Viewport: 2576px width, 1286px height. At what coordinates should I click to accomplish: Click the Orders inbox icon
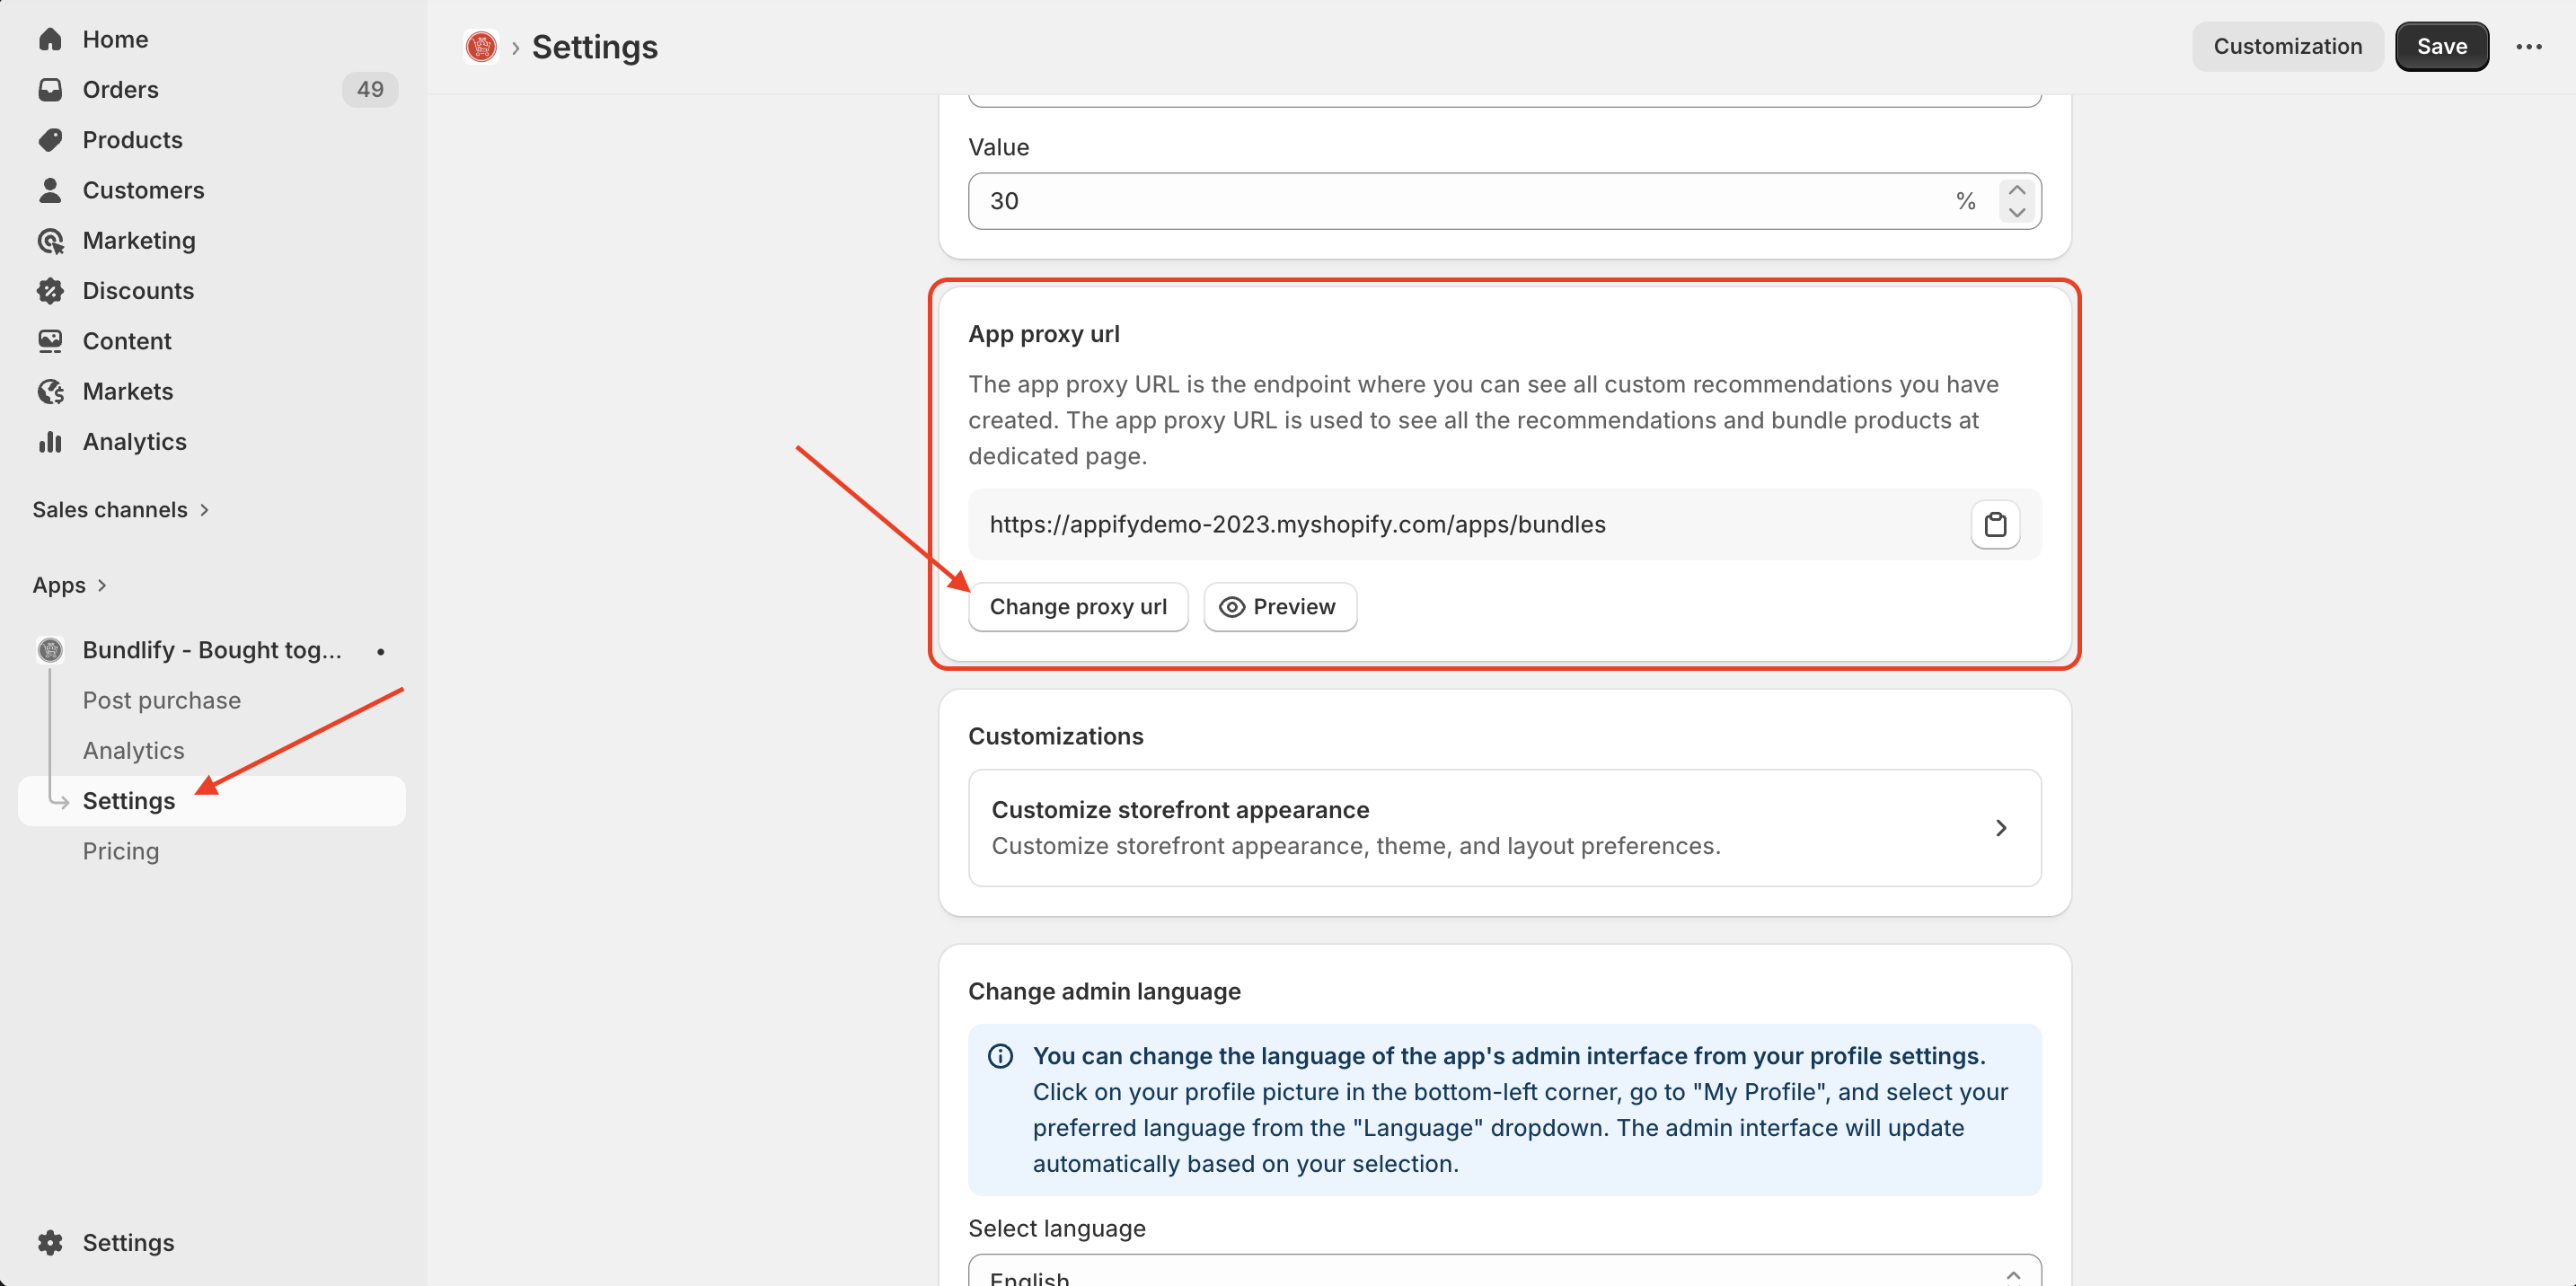pyautogui.click(x=50, y=89)
